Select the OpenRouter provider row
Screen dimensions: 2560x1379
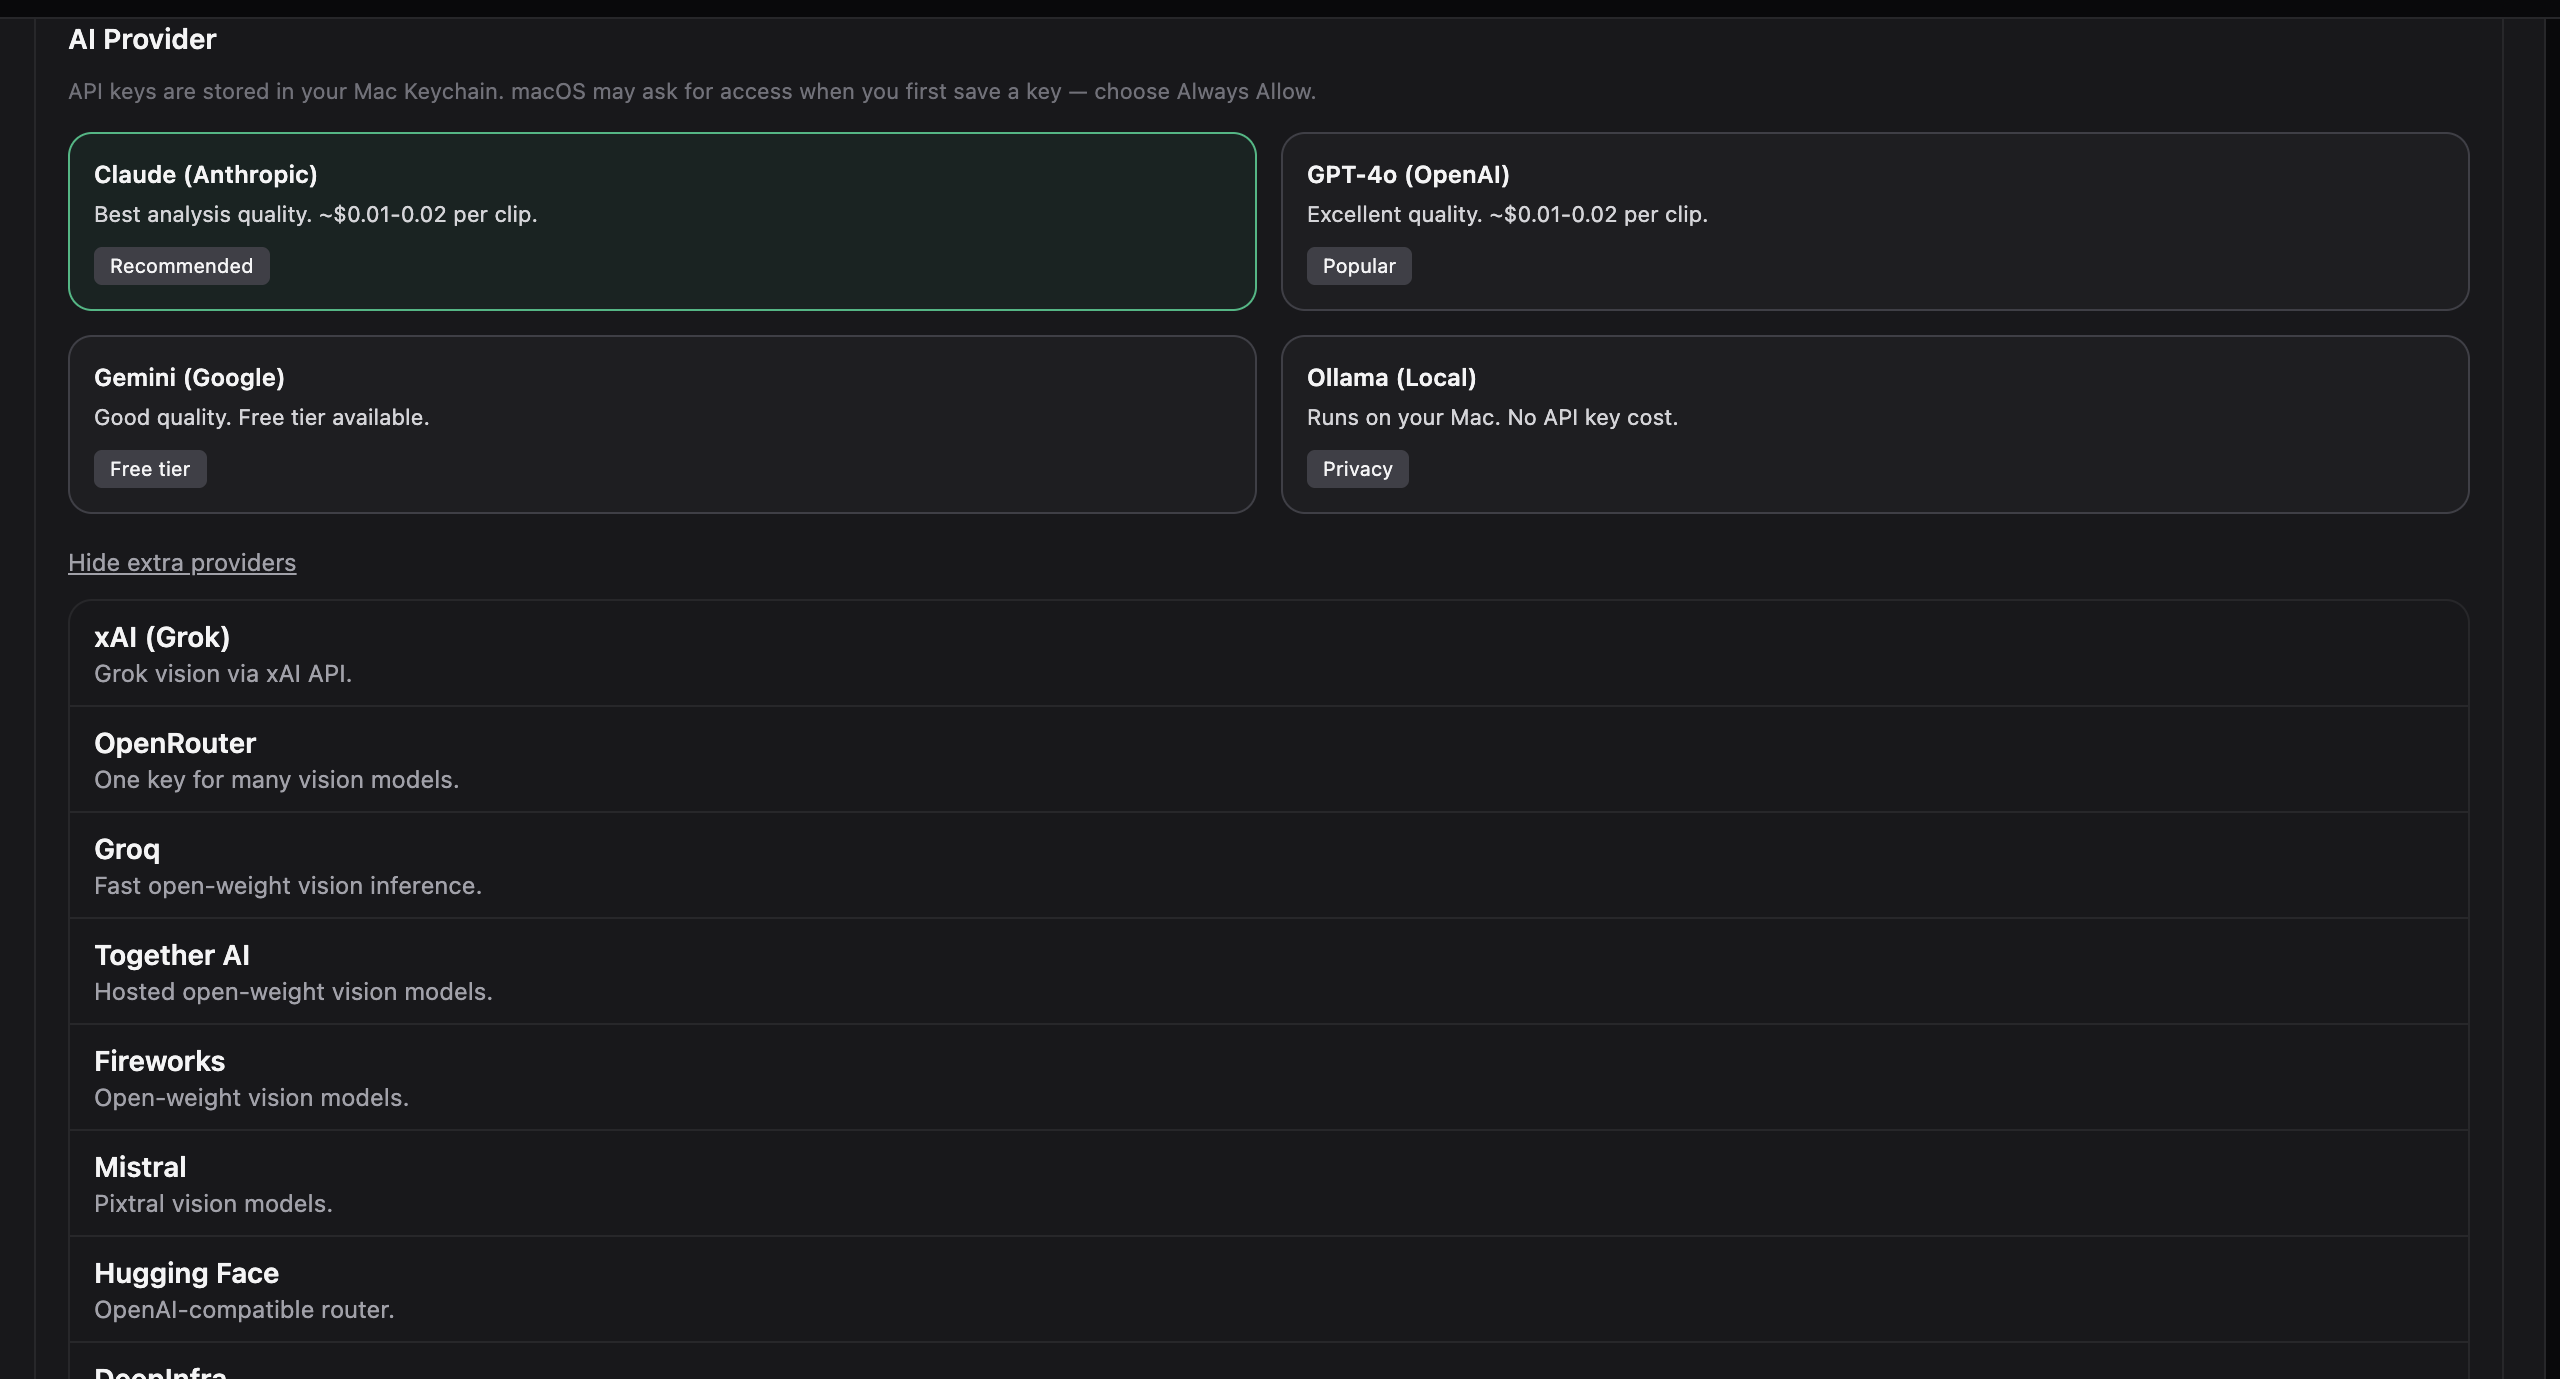pos(1268,760)
